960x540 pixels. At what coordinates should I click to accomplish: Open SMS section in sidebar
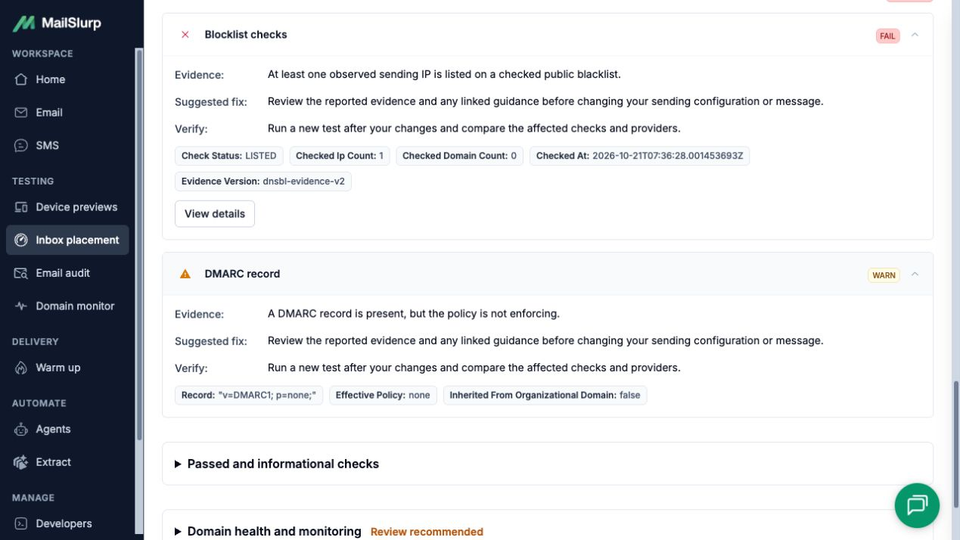point(67,146)
